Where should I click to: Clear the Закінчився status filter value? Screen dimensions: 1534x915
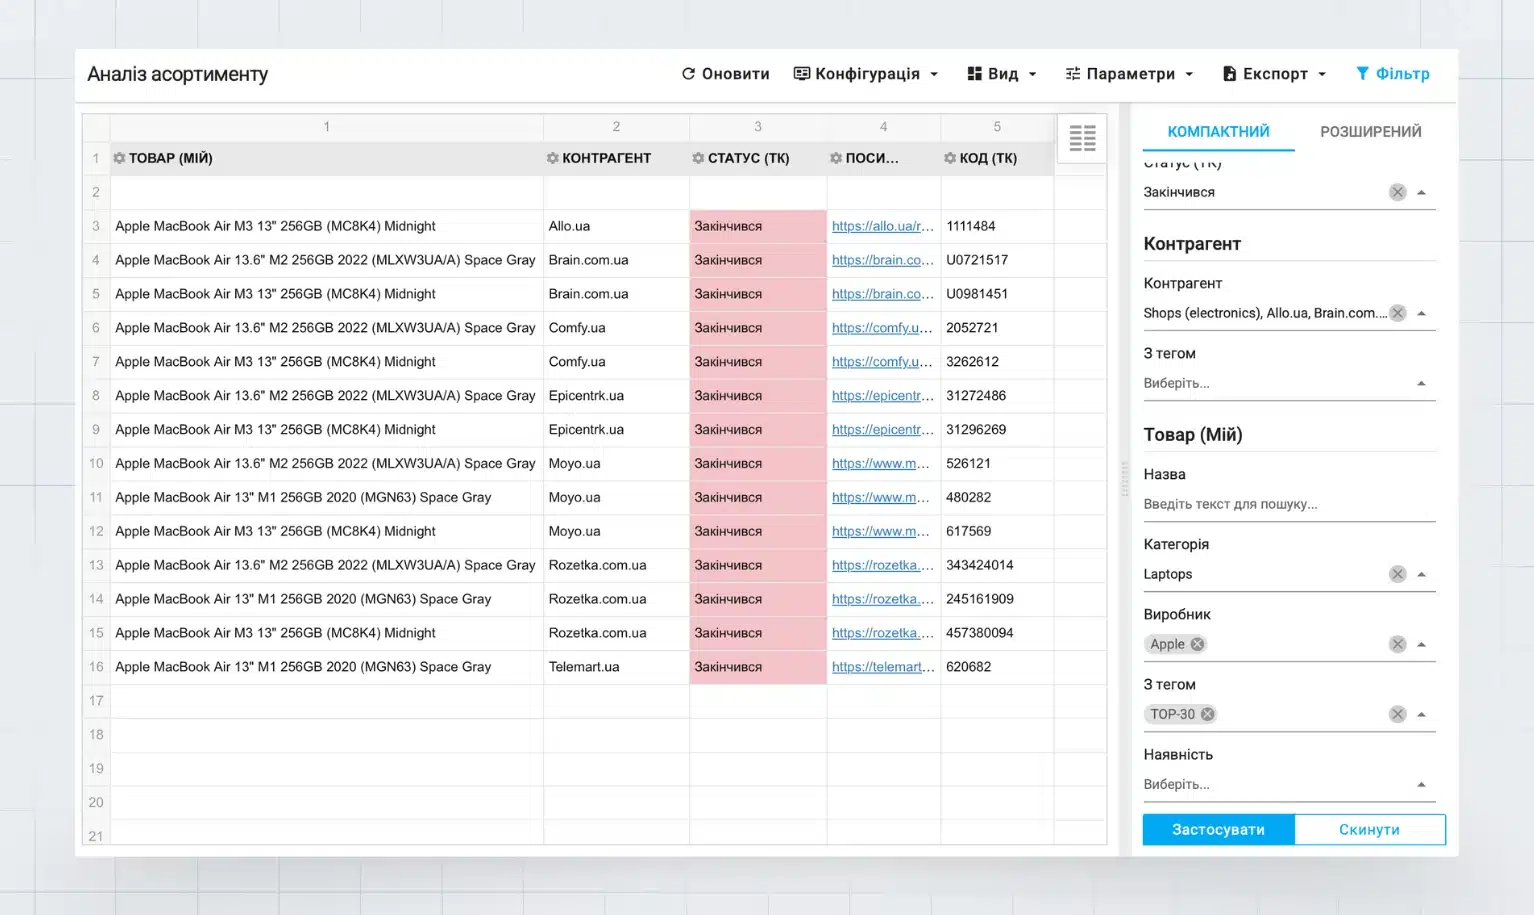click(x=1397, y=192)
